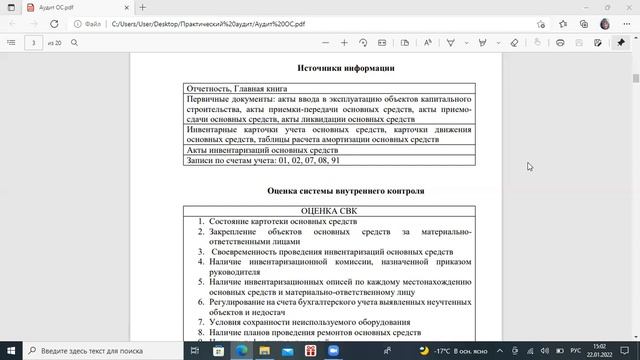This screenshot has height=360, width=640.
Task: Click item 7 Условия сохранности неиспользуемого оборудования
Action: point(310,322)
